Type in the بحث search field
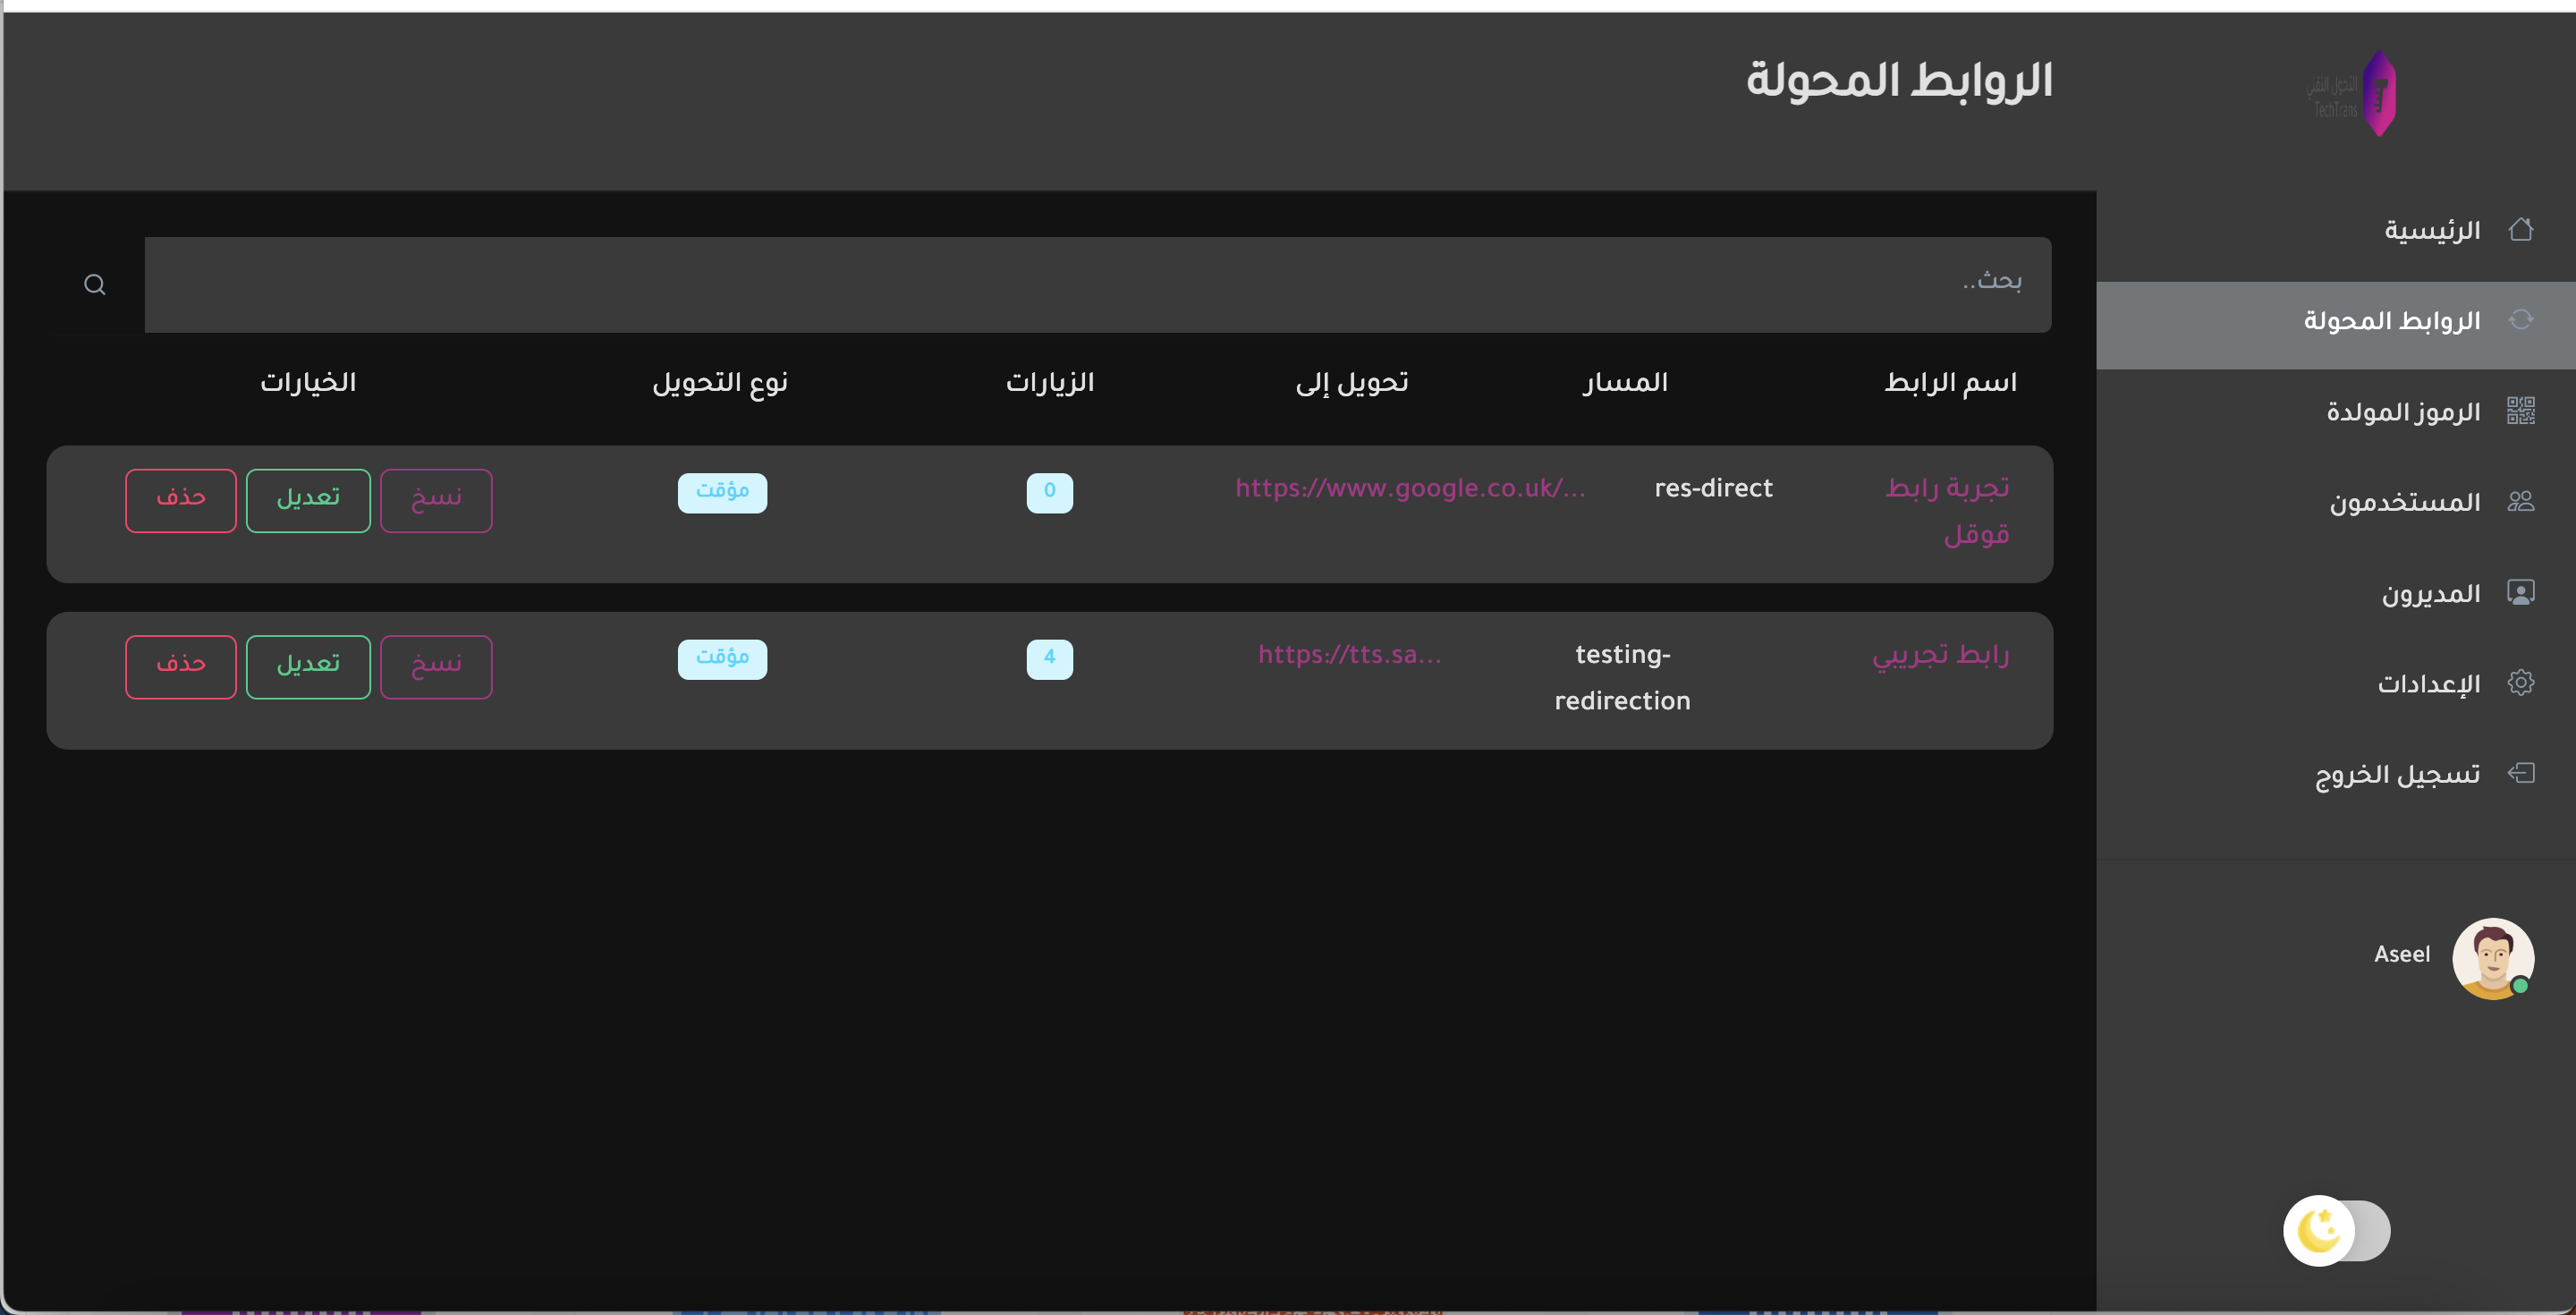The image size is (2576, 1315). point(1097,285)
